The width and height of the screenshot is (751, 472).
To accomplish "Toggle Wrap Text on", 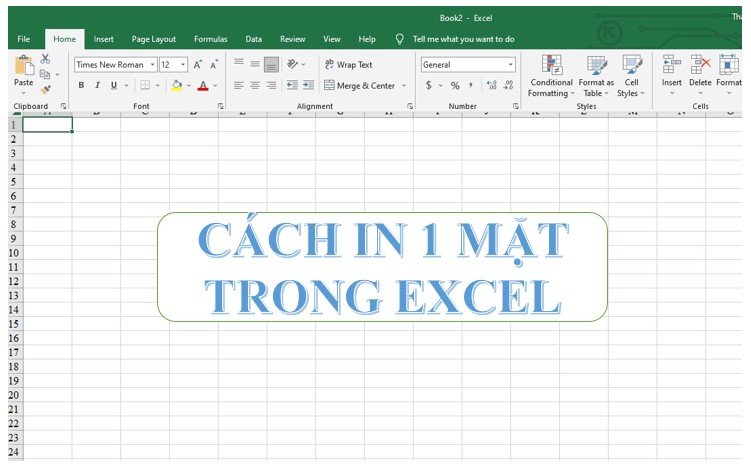I will [x=348, y=65].
